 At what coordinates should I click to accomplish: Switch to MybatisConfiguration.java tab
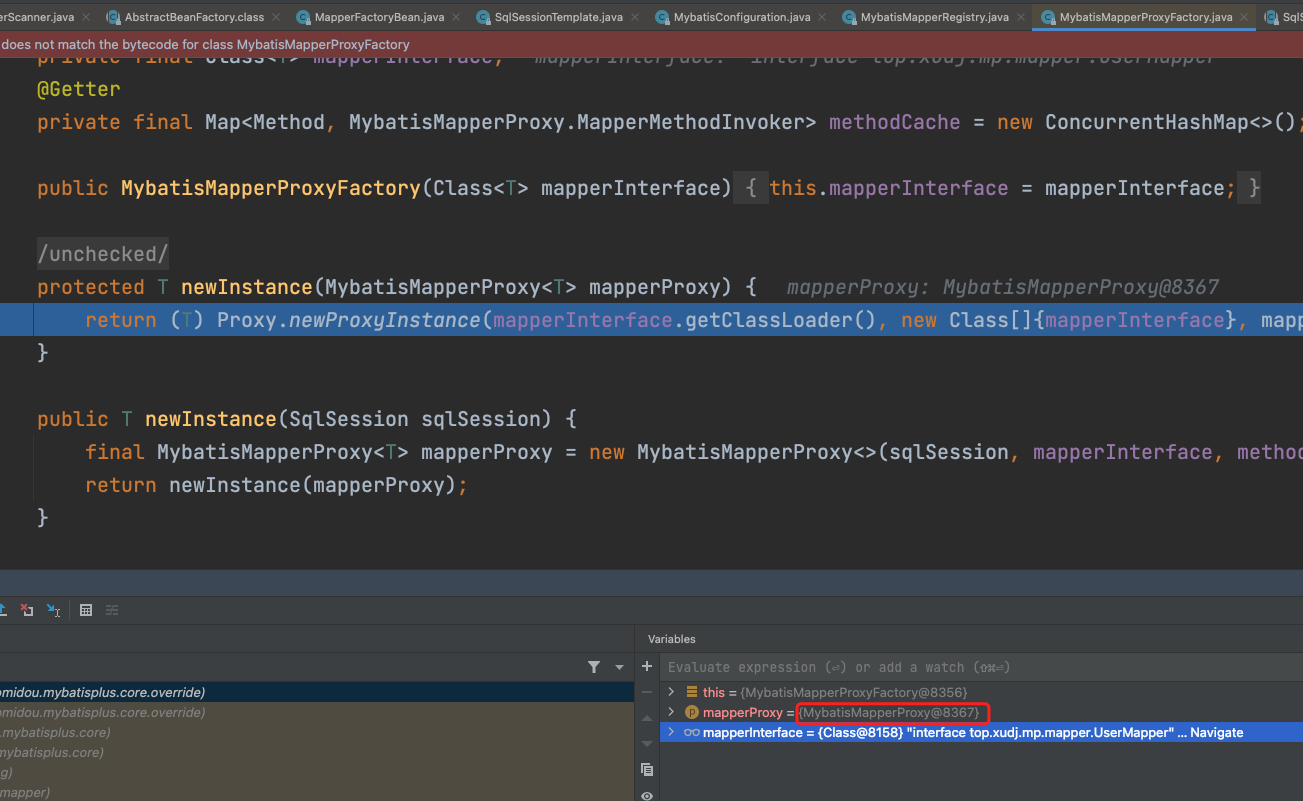pyautogui.click(x=741, y=17)
